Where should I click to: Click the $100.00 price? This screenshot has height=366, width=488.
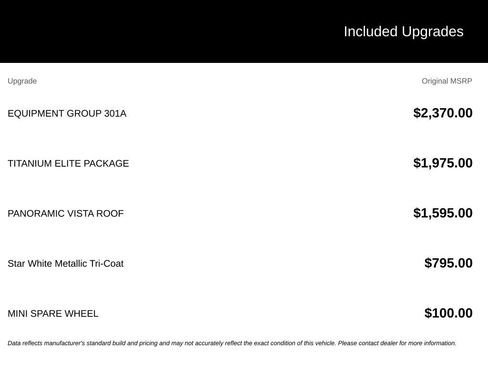(448, 313)
